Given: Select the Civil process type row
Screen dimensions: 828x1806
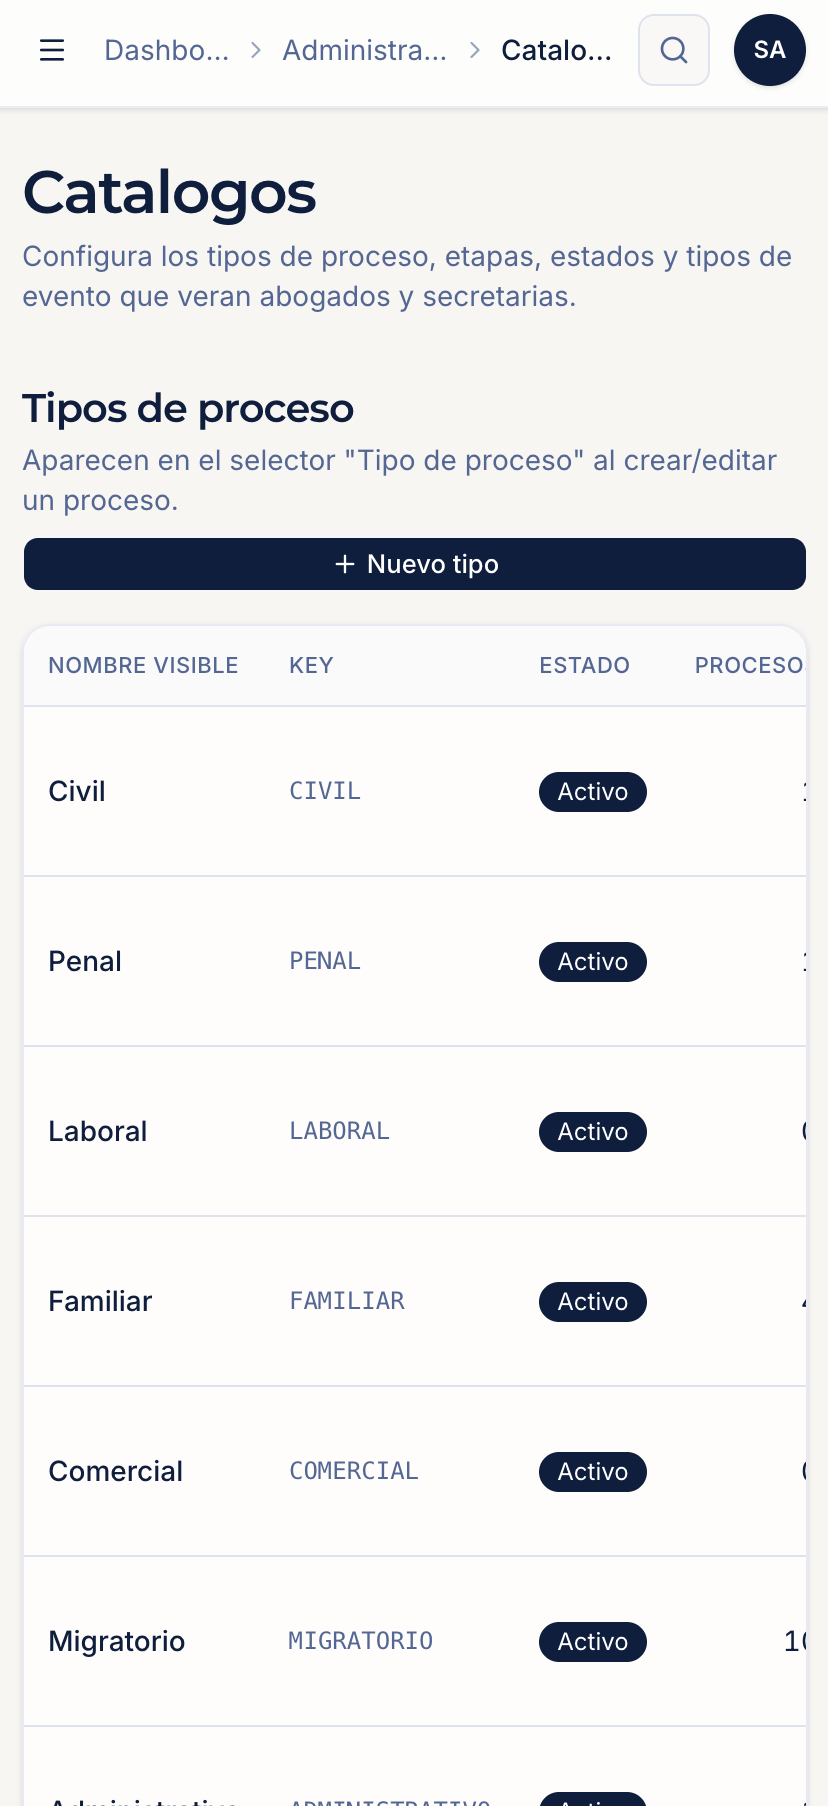Looking at the screenshot, I should (x=415, y=792).
